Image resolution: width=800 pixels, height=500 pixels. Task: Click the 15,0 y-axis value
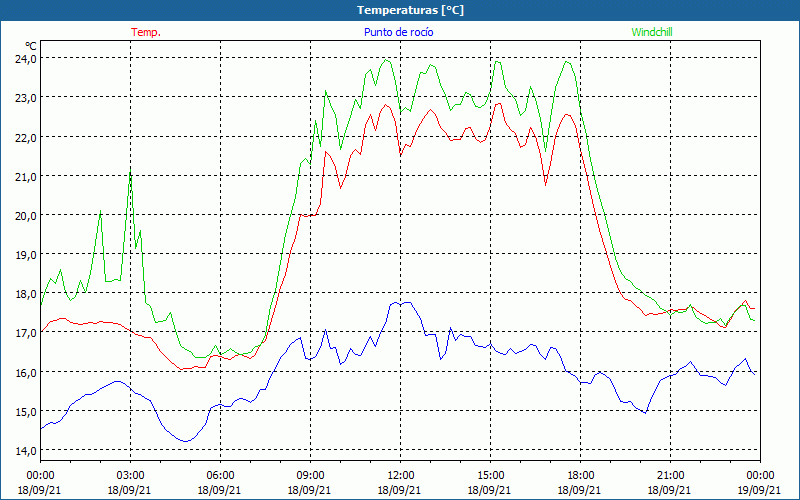point(26,411)
